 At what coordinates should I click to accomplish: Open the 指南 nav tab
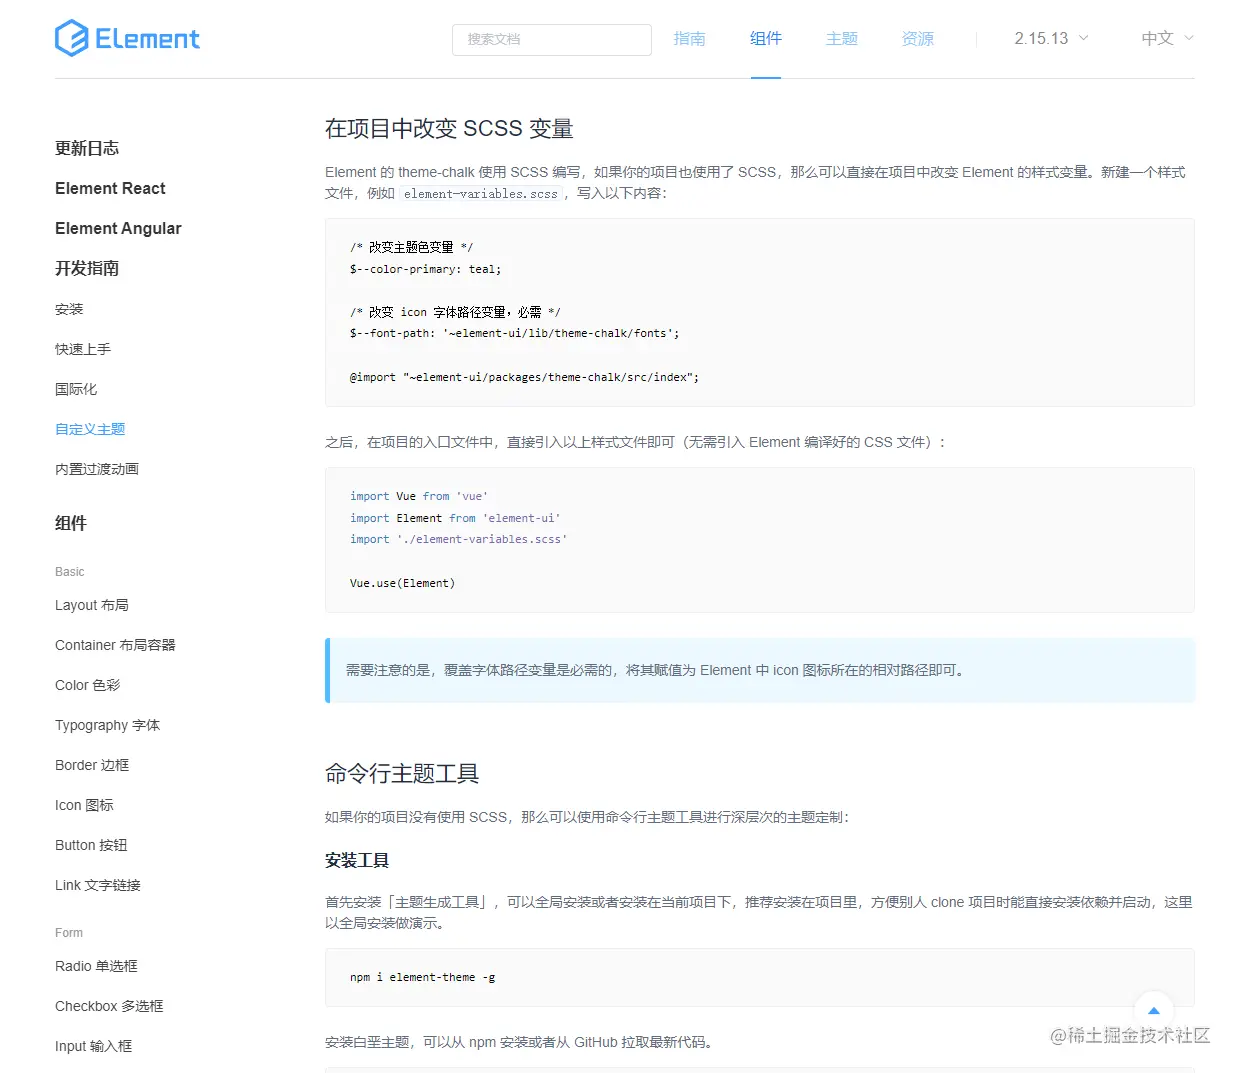[x=689, y=38]
